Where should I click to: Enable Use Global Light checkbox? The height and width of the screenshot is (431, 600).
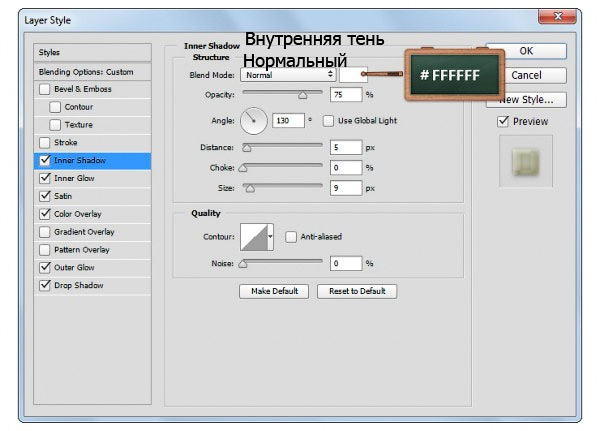(x=328, y=121)
